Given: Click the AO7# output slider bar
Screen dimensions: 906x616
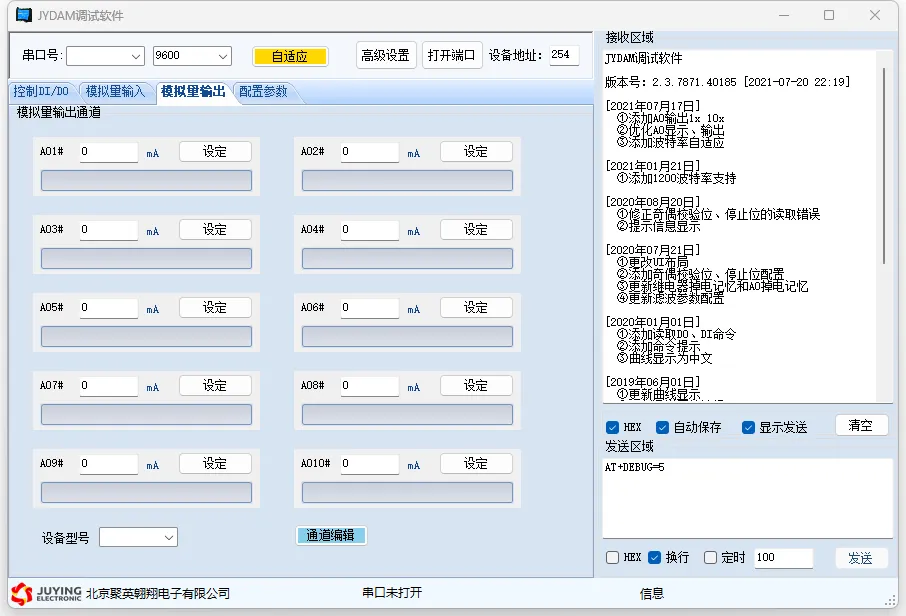Looking at the screenshot, I should 146,414.
